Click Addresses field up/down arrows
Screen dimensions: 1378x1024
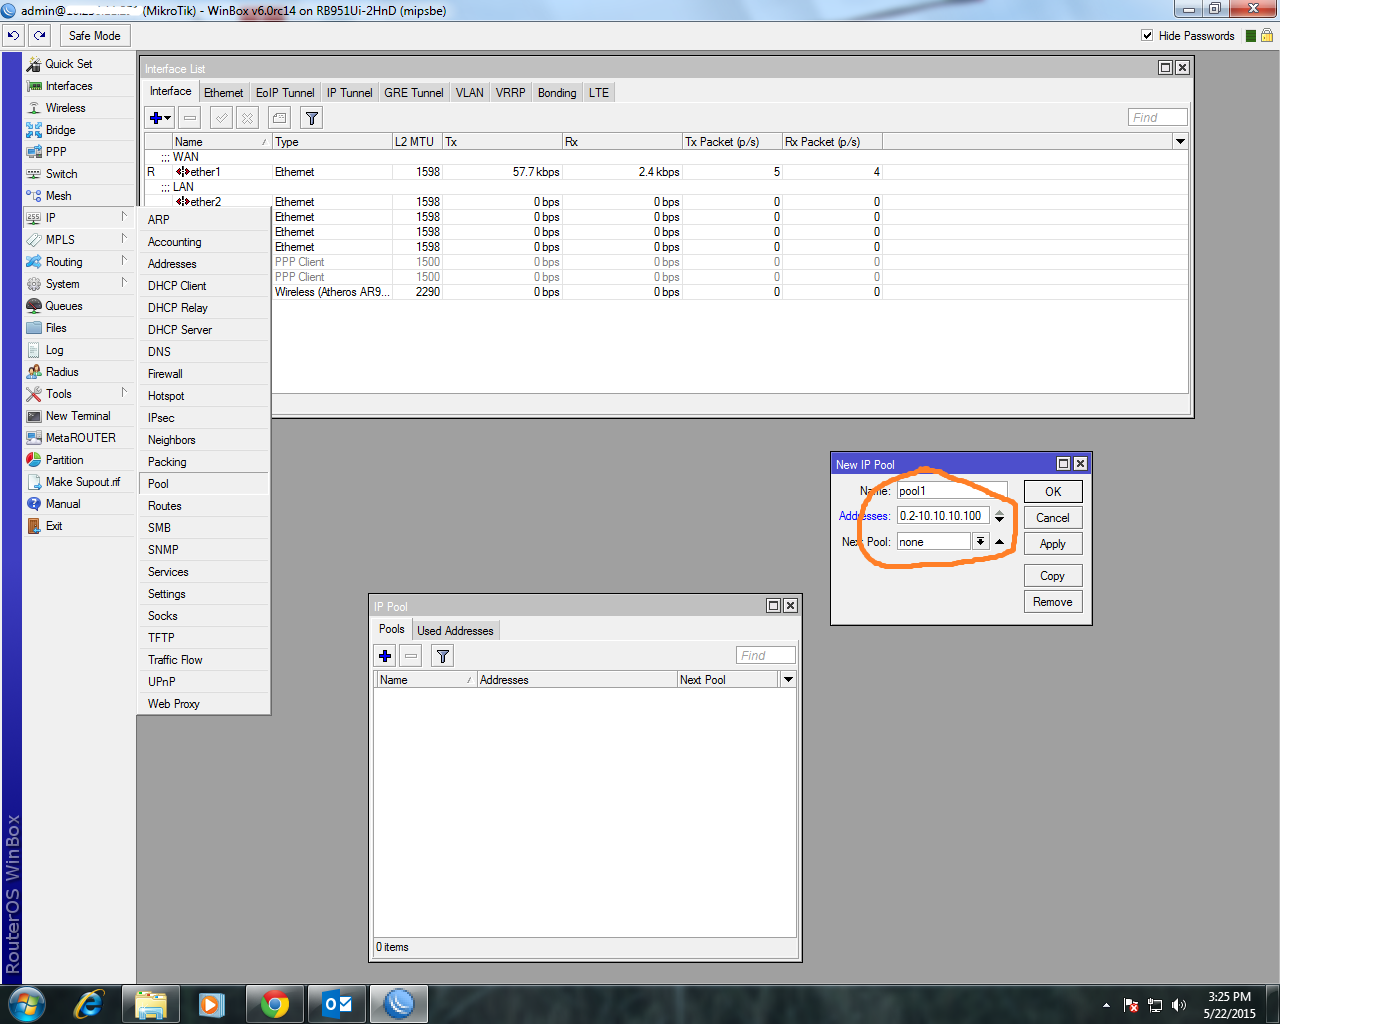[x=999, y=516]
